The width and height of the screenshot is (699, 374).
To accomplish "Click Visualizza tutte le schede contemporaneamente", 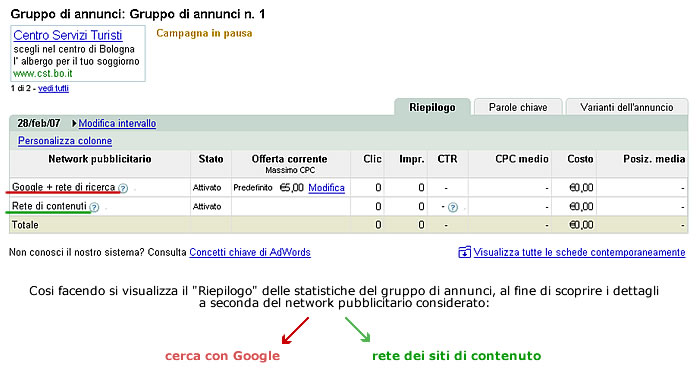I will (579, 252).
